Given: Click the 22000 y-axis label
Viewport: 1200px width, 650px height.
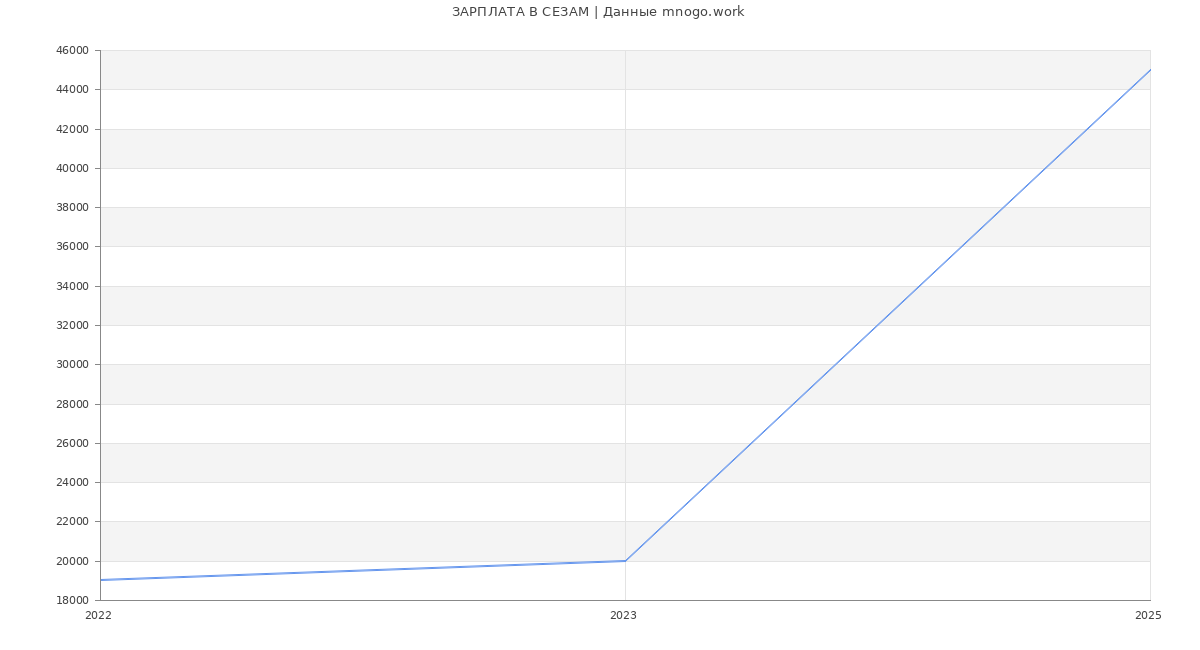Looking at the screenshot, I should [72, 522].
